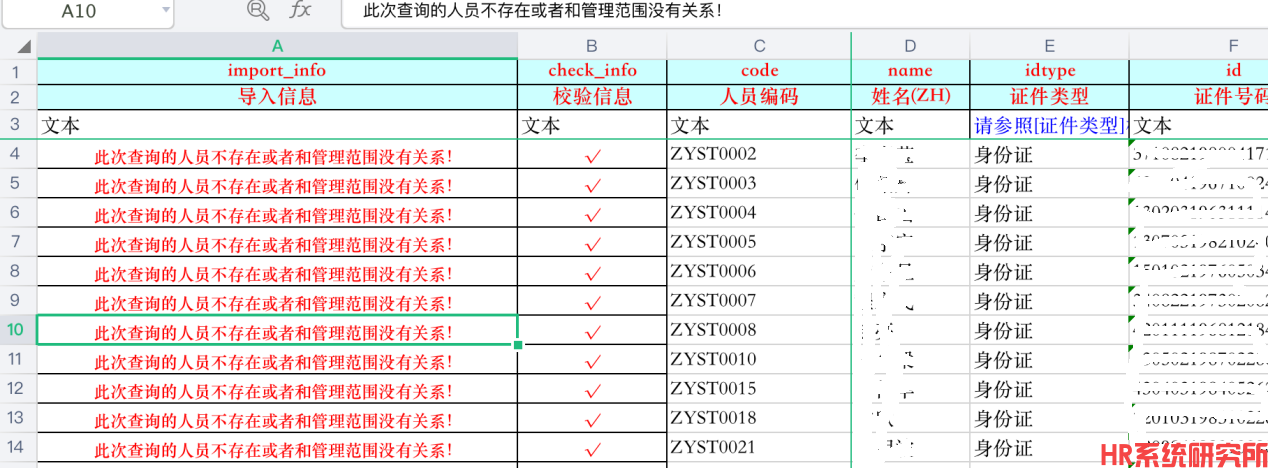This screenshot has width=1268, height=468.
Task: Click the select-all corner triangle
Action: click(23, 46)
